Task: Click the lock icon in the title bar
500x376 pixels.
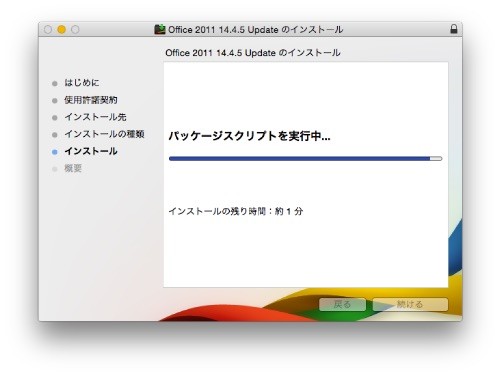Action: (454, 29)
